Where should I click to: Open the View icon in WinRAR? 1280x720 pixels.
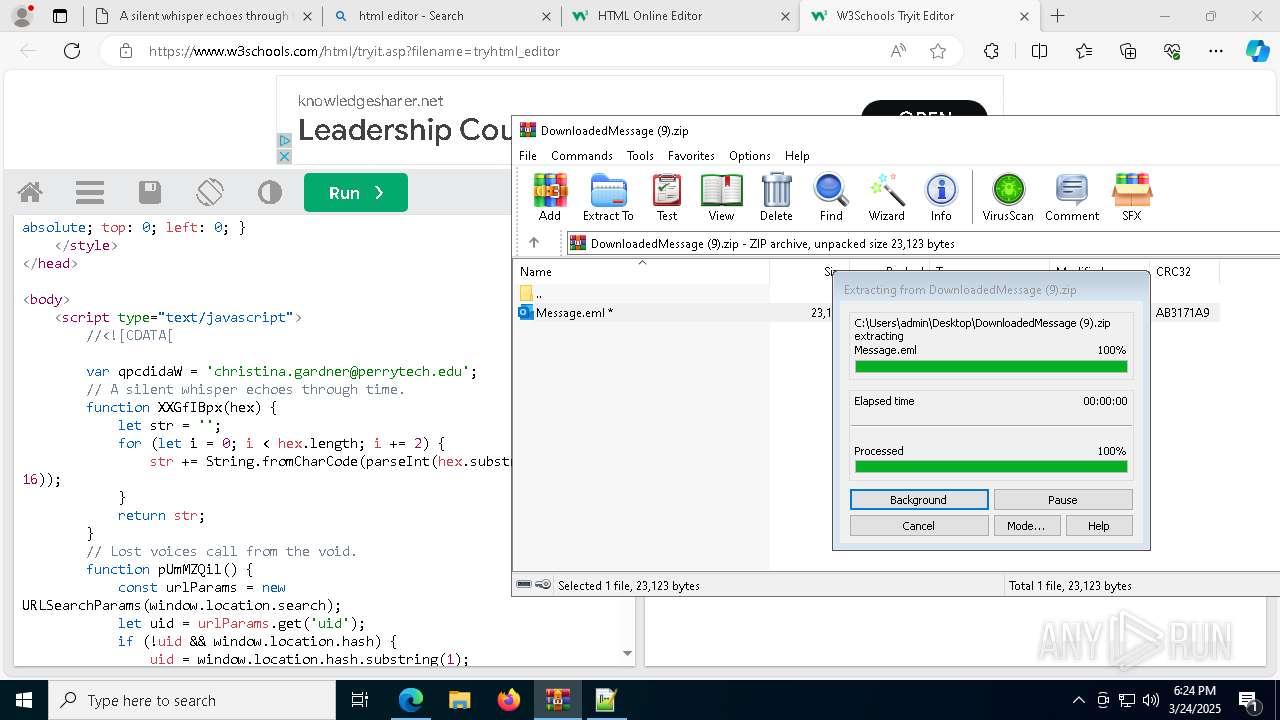721,197
